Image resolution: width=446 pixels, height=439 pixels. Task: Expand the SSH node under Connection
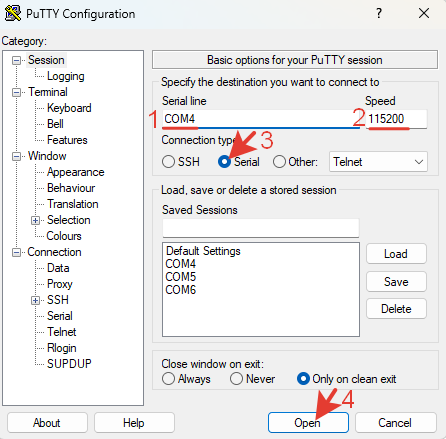click(35, 300)
